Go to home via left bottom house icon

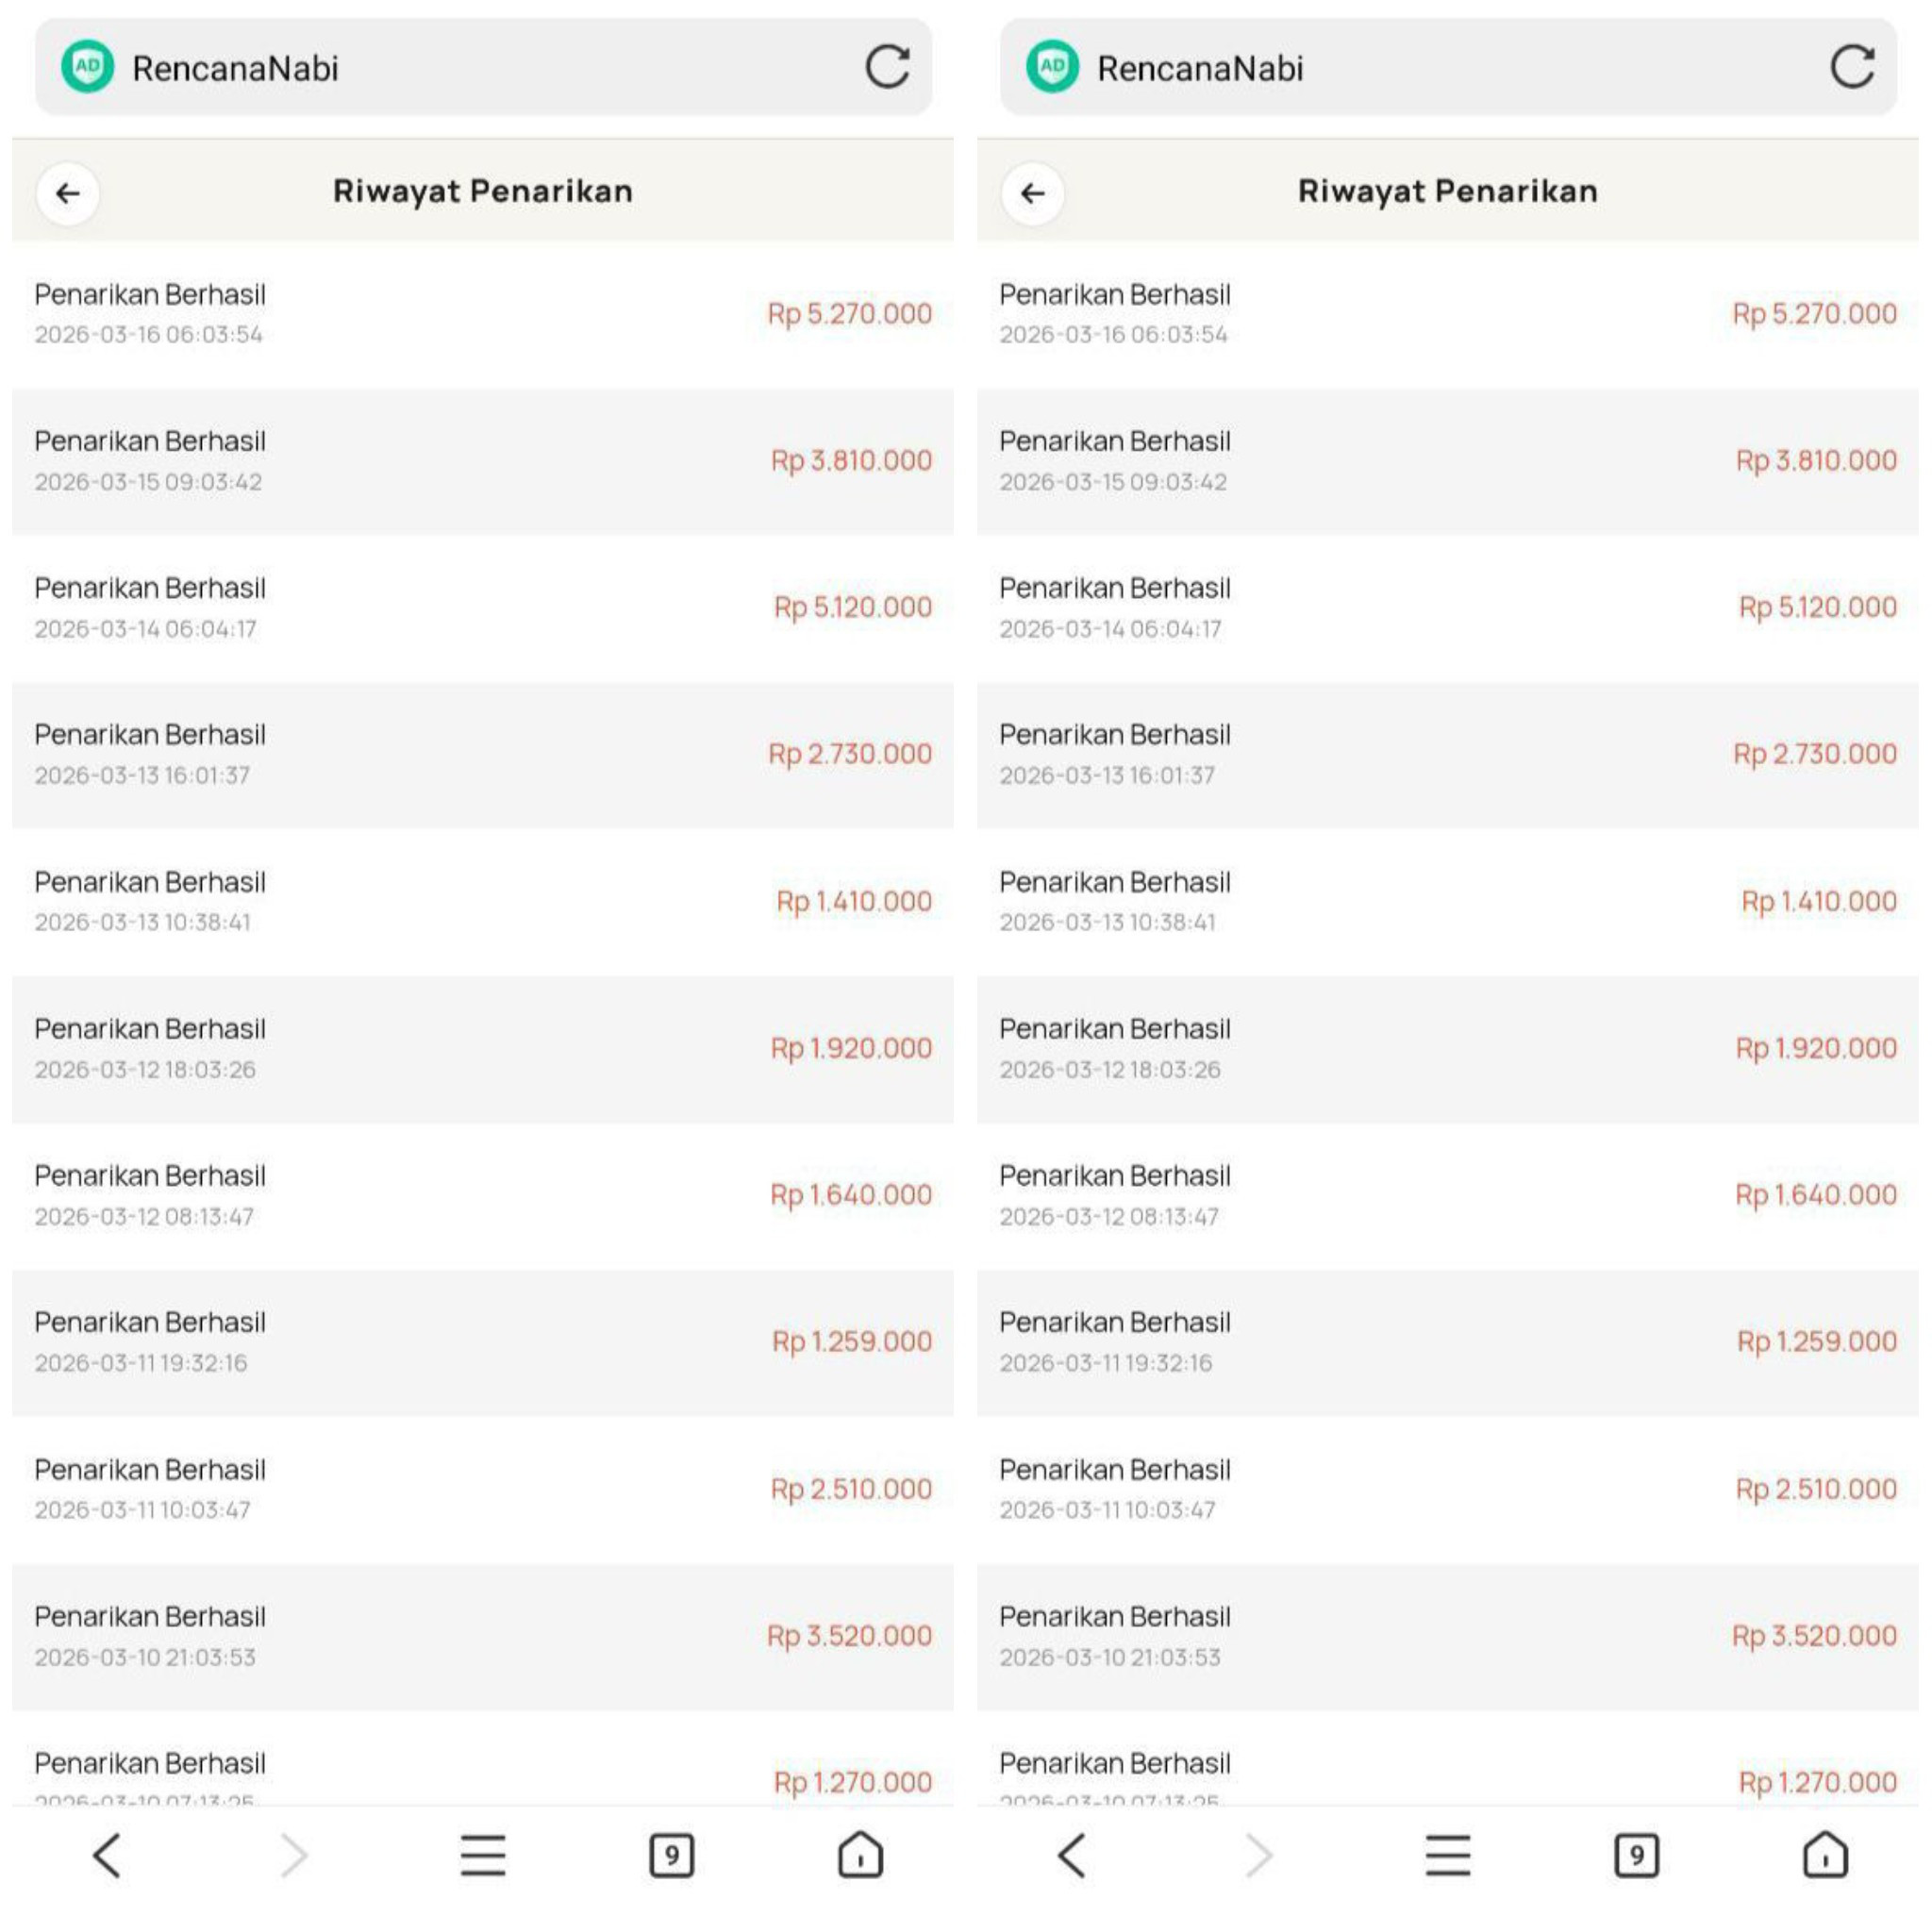pos(860,1854)
